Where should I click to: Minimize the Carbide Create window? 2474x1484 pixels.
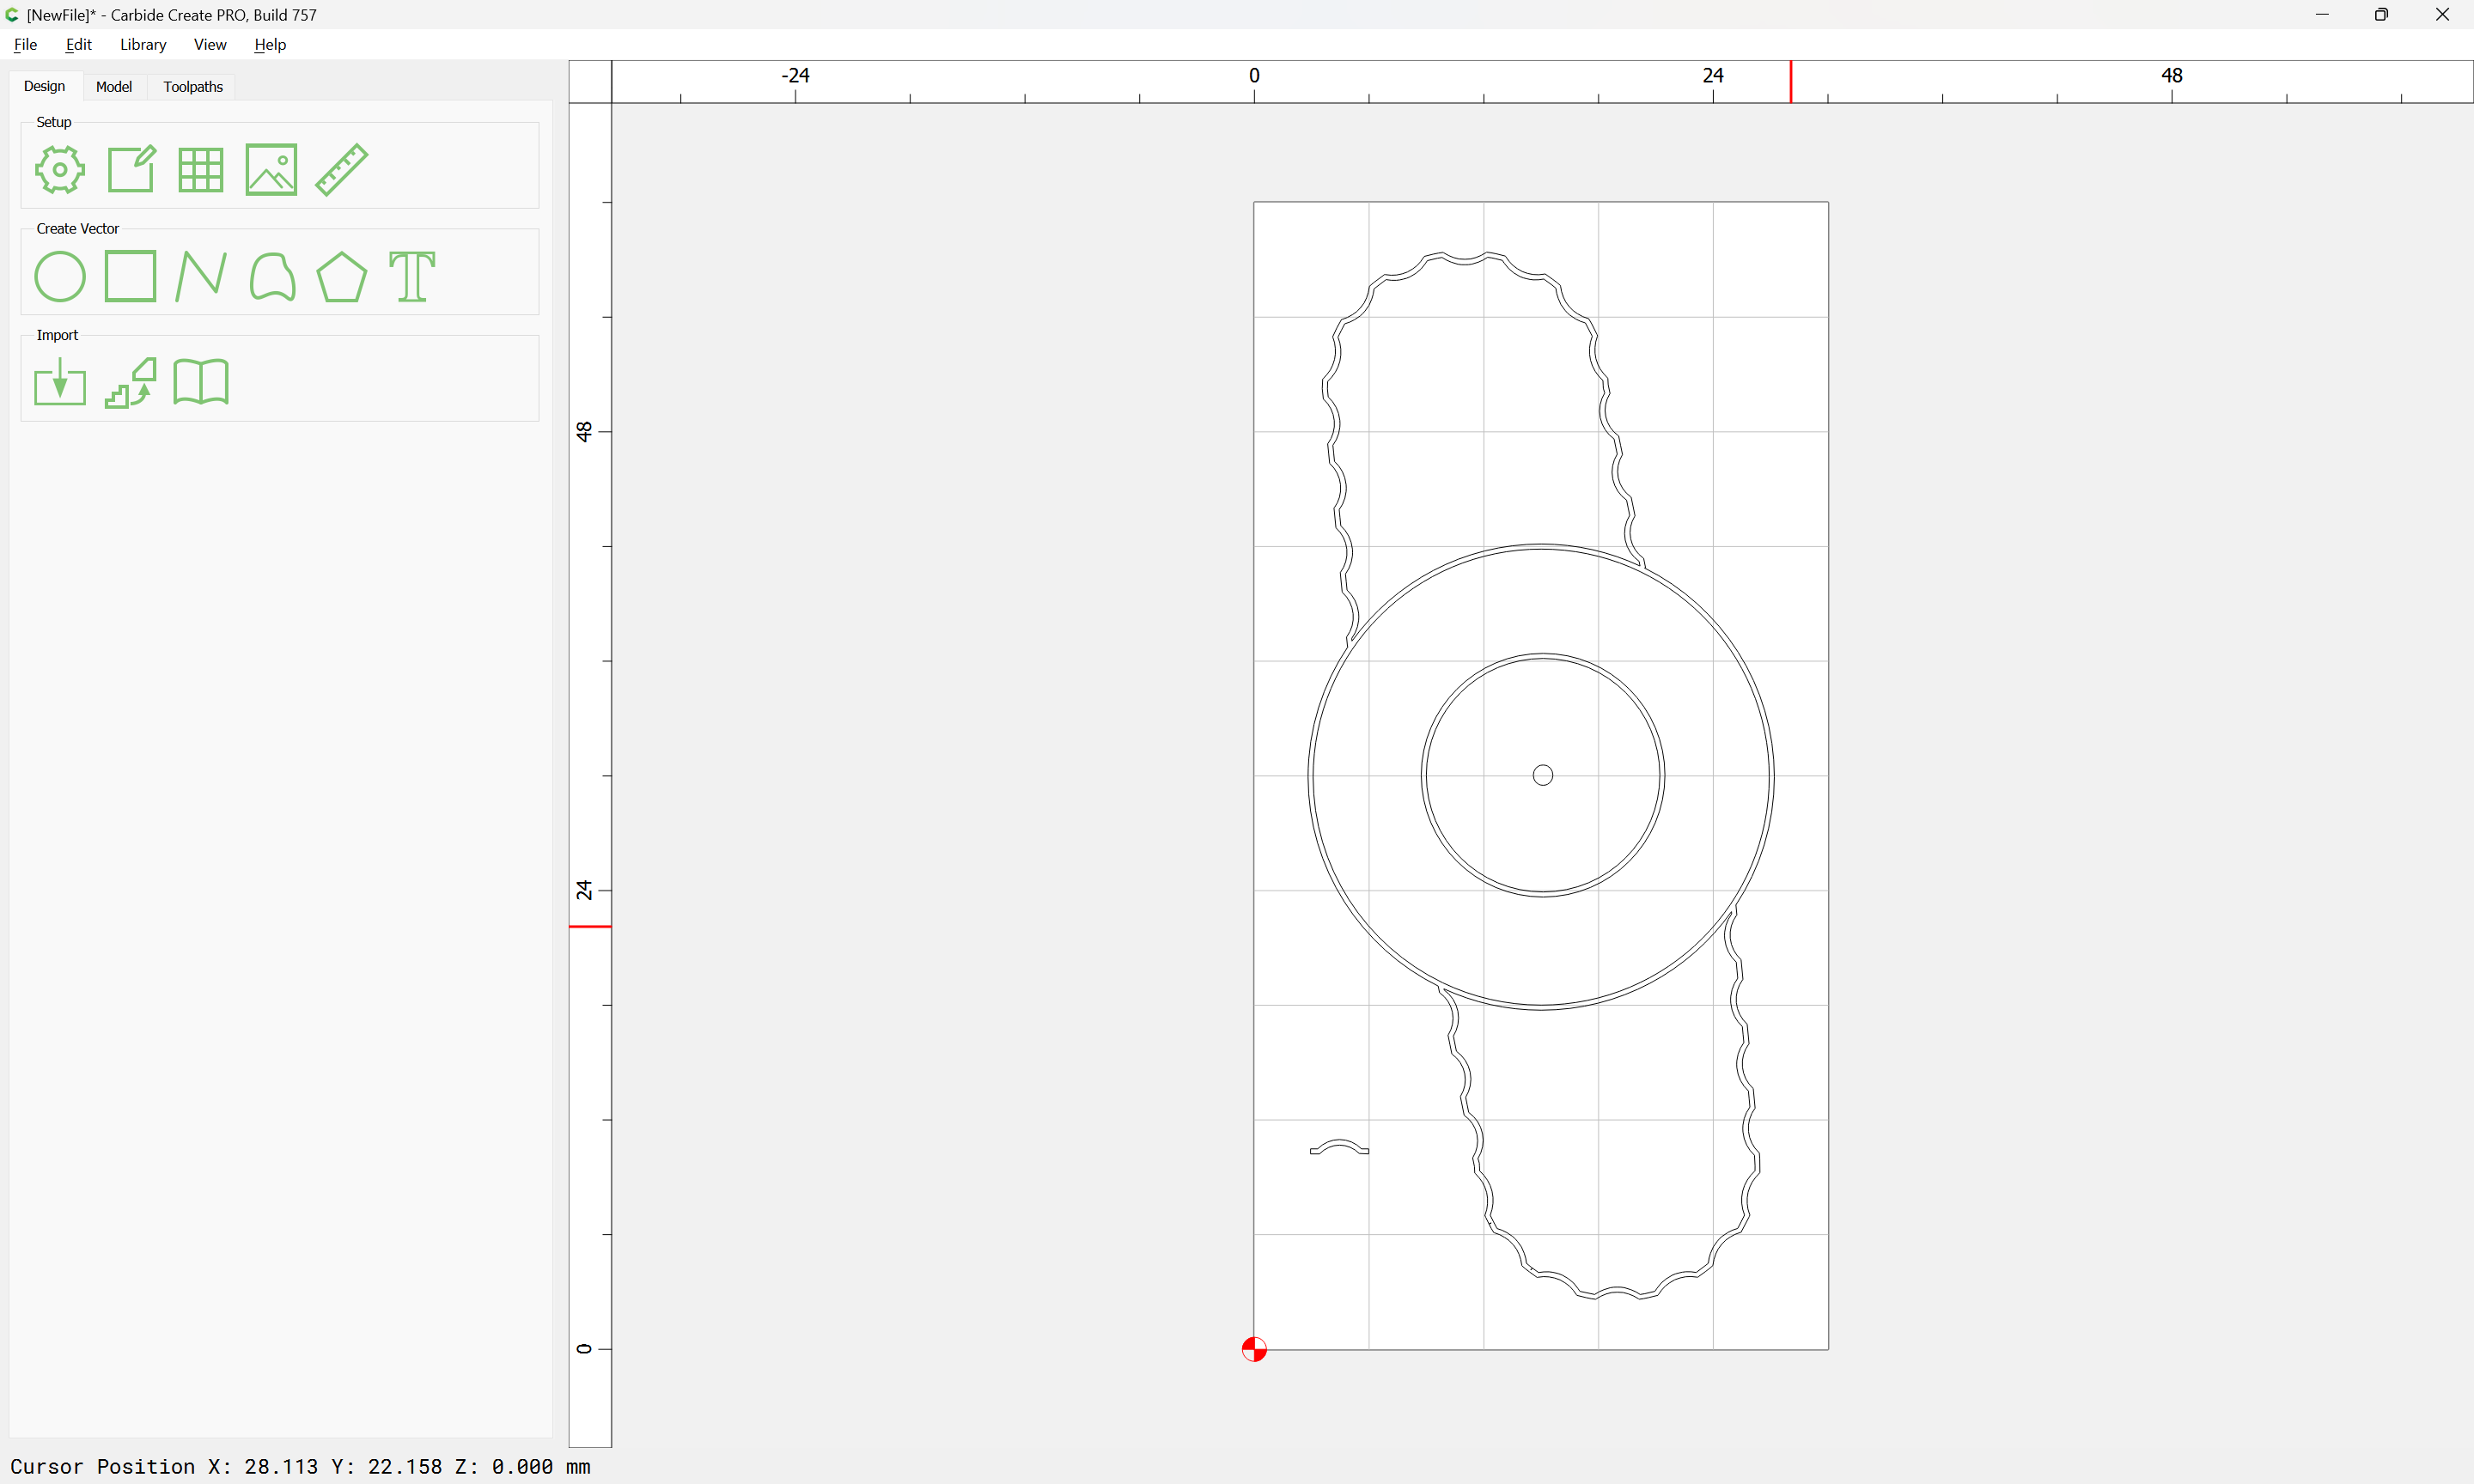2322,14
